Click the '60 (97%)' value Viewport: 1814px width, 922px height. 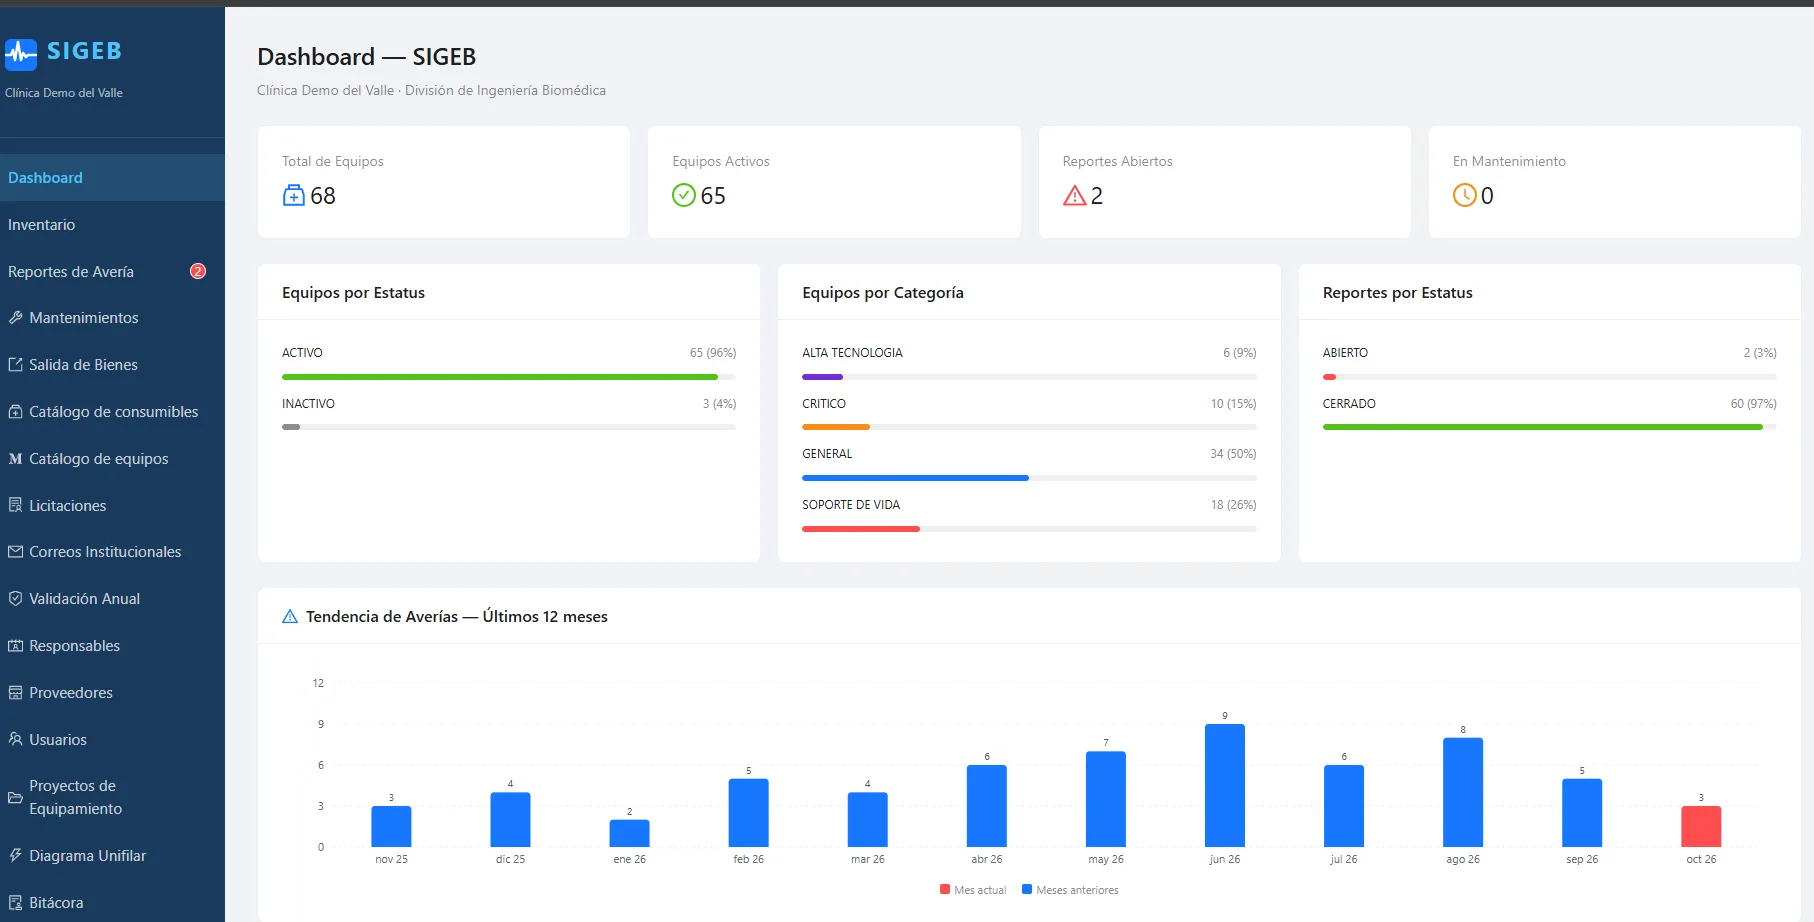1753,404
